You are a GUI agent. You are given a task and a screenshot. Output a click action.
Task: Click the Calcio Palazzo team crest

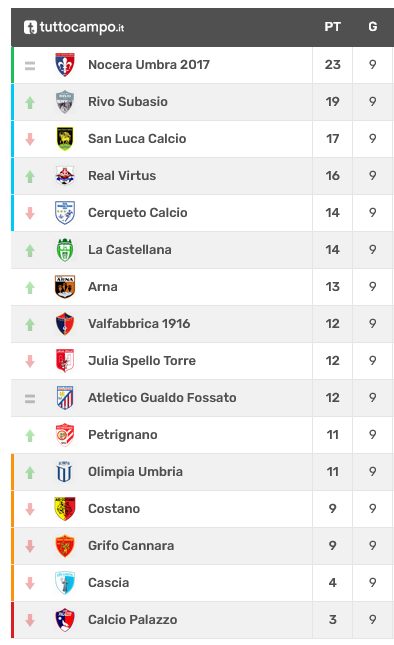(65, 620)
